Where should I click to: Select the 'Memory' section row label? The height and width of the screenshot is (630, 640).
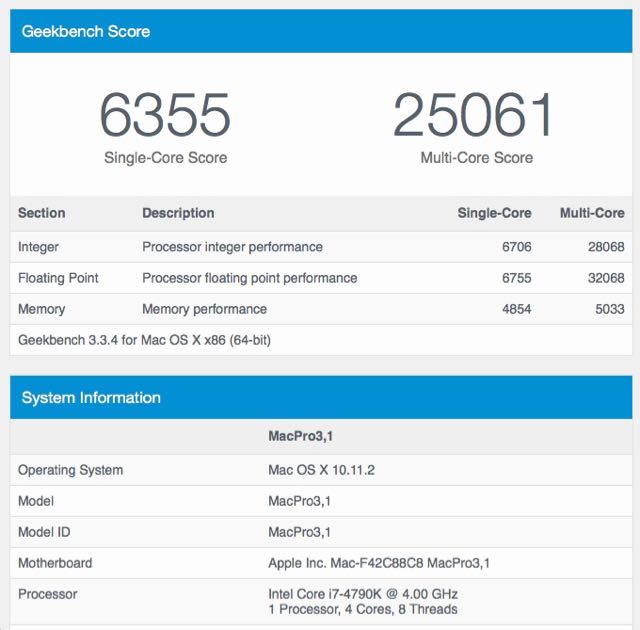point(42,309)
